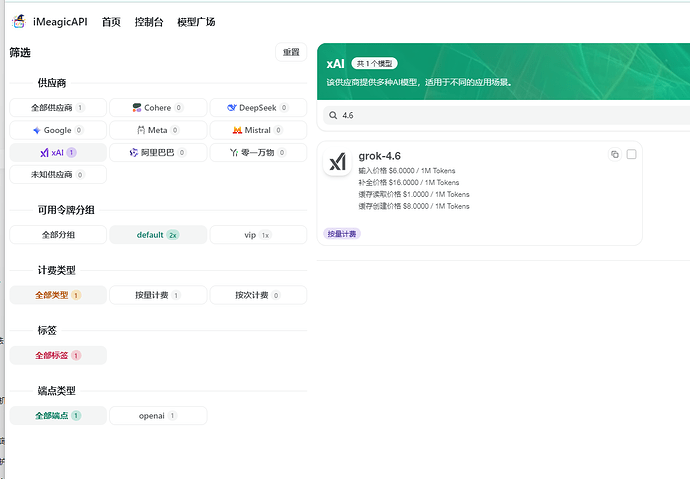Click the xAI logo on grok-4.6 card
Image resolution: width=690 pixels, height=479 pixels.
pos(338,162)
